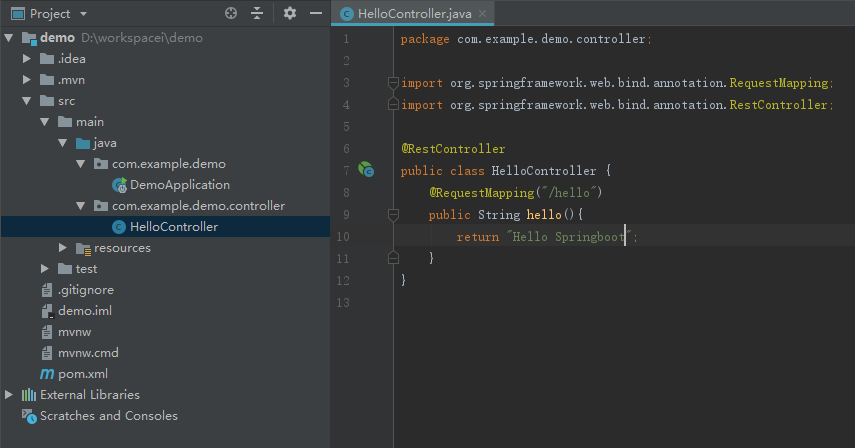Expand the .mvn folder
855x448 pixels.
click(x=26, y=80)
